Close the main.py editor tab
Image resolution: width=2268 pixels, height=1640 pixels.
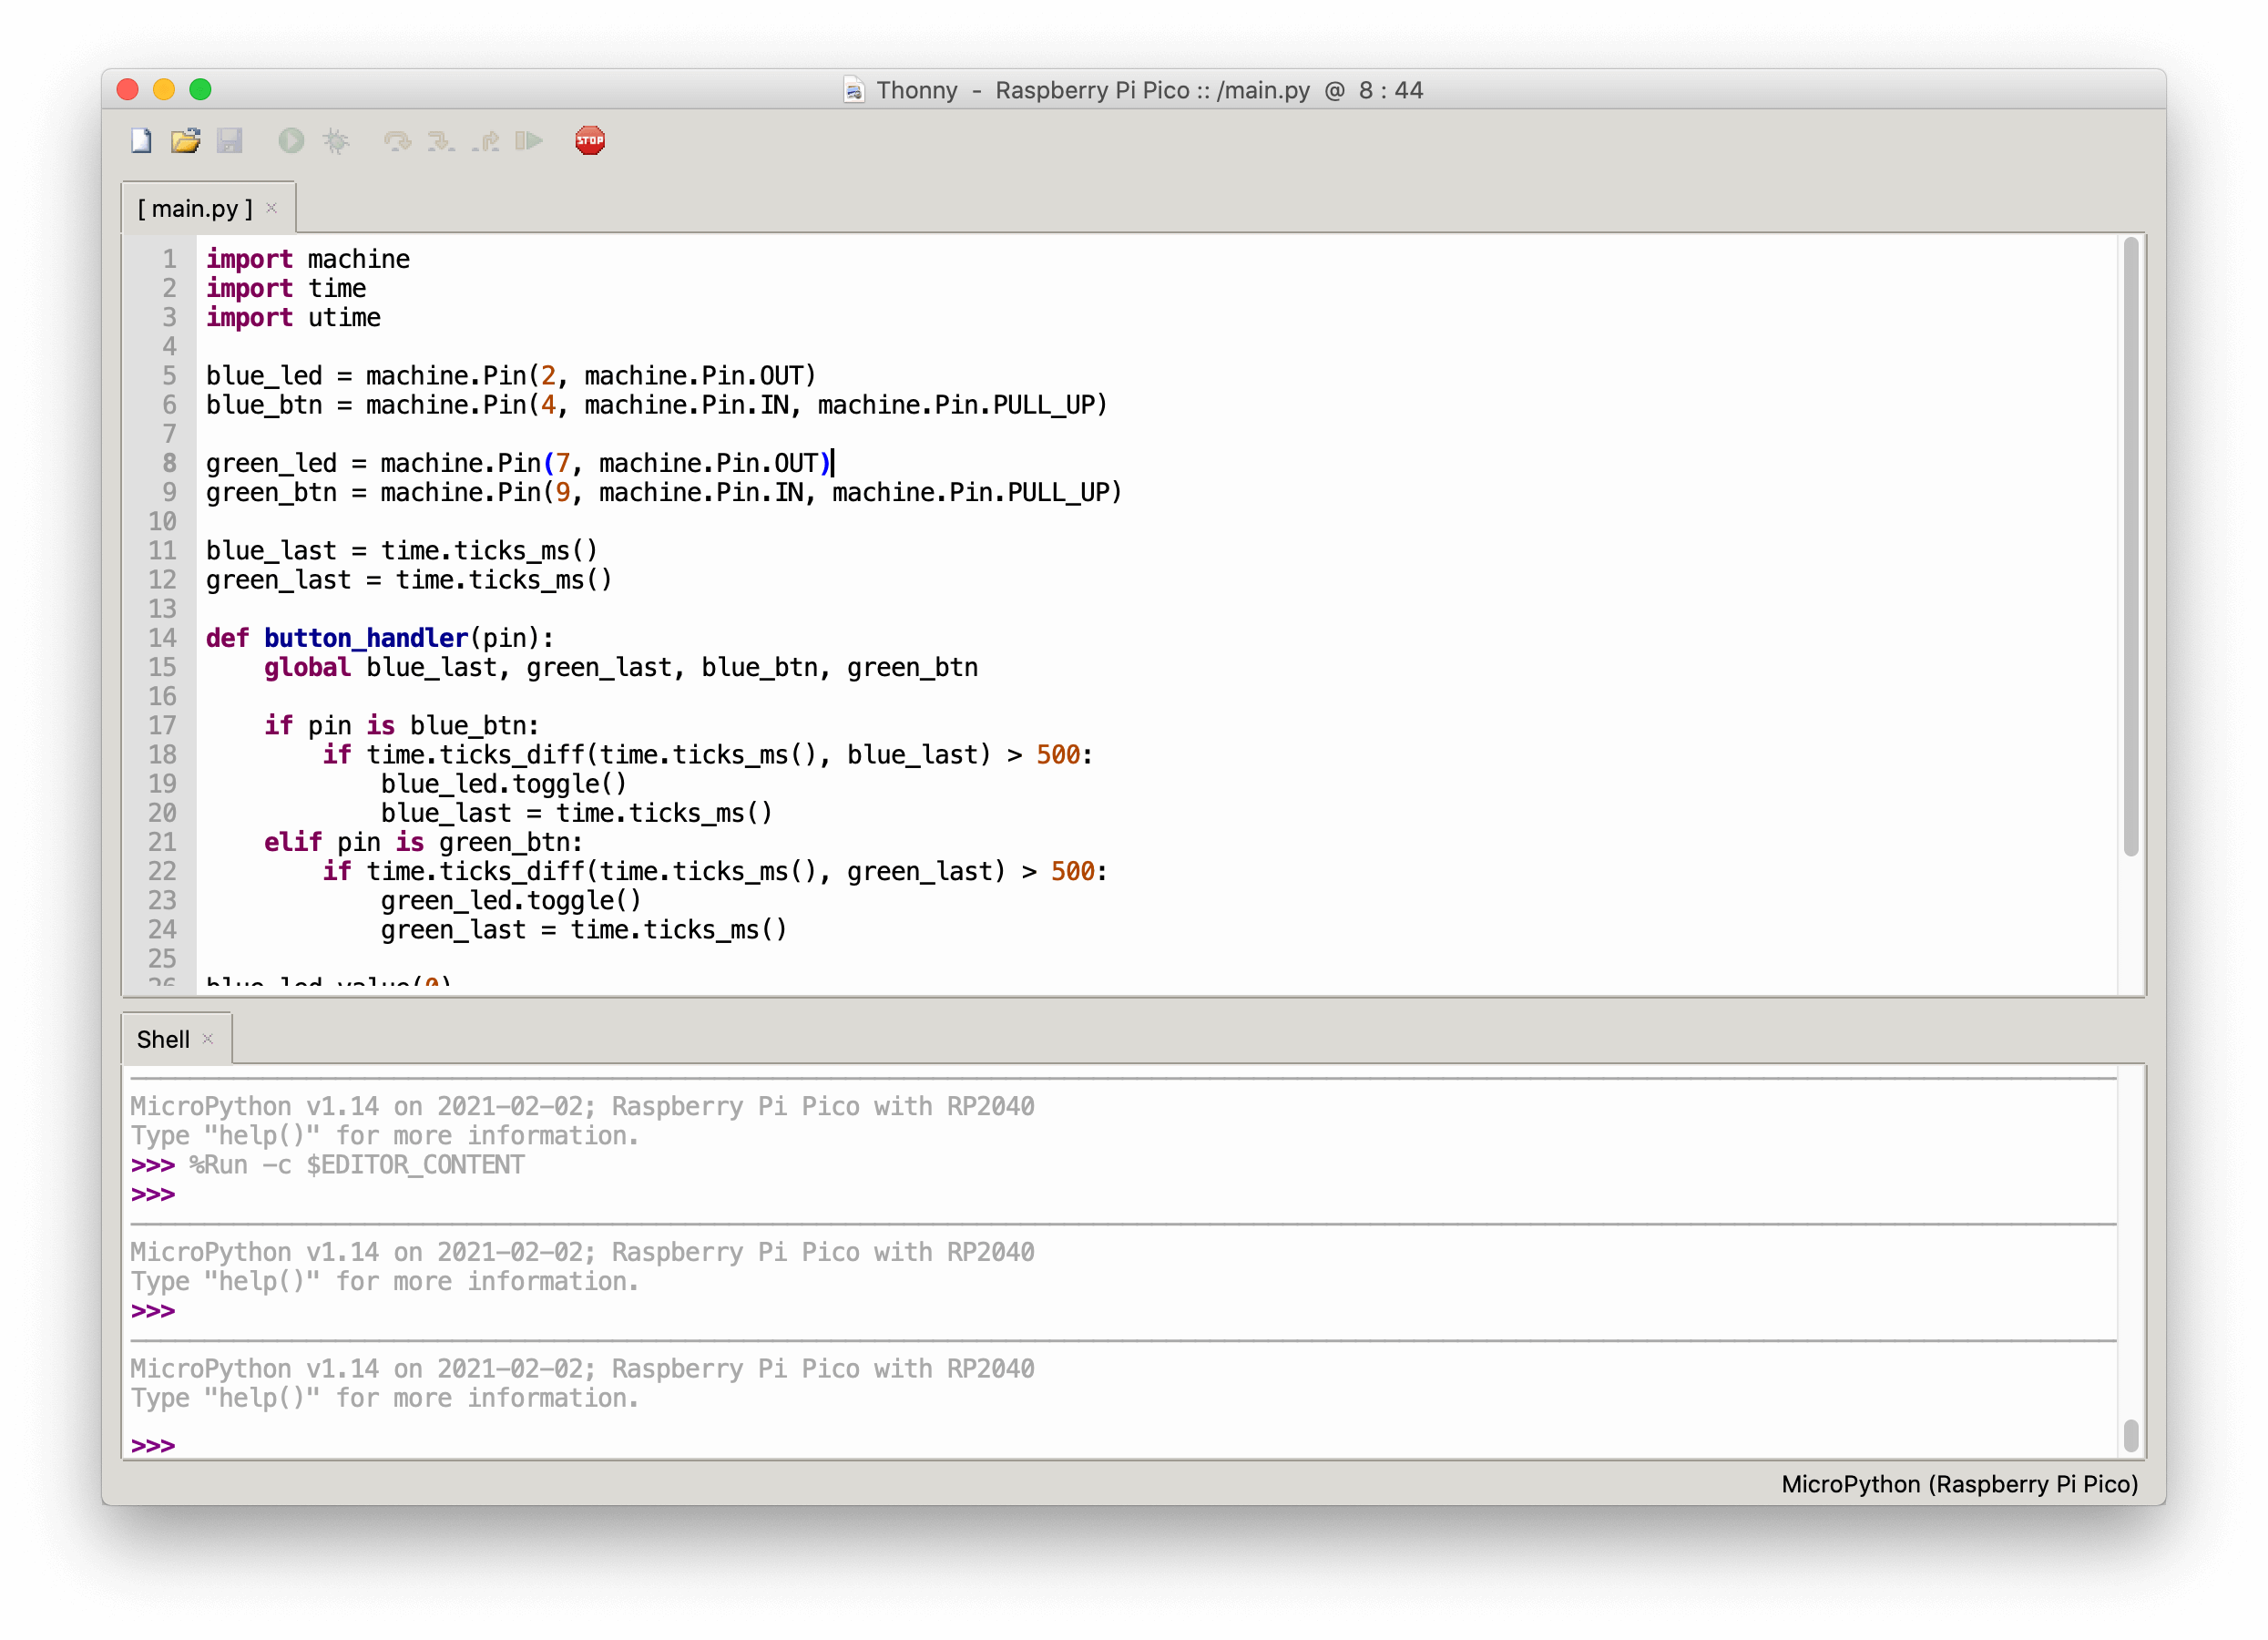click(271, 210)
